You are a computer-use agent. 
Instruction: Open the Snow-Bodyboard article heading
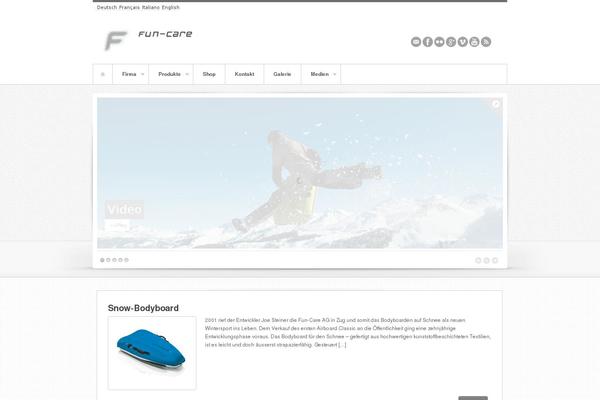pos(143,308)
